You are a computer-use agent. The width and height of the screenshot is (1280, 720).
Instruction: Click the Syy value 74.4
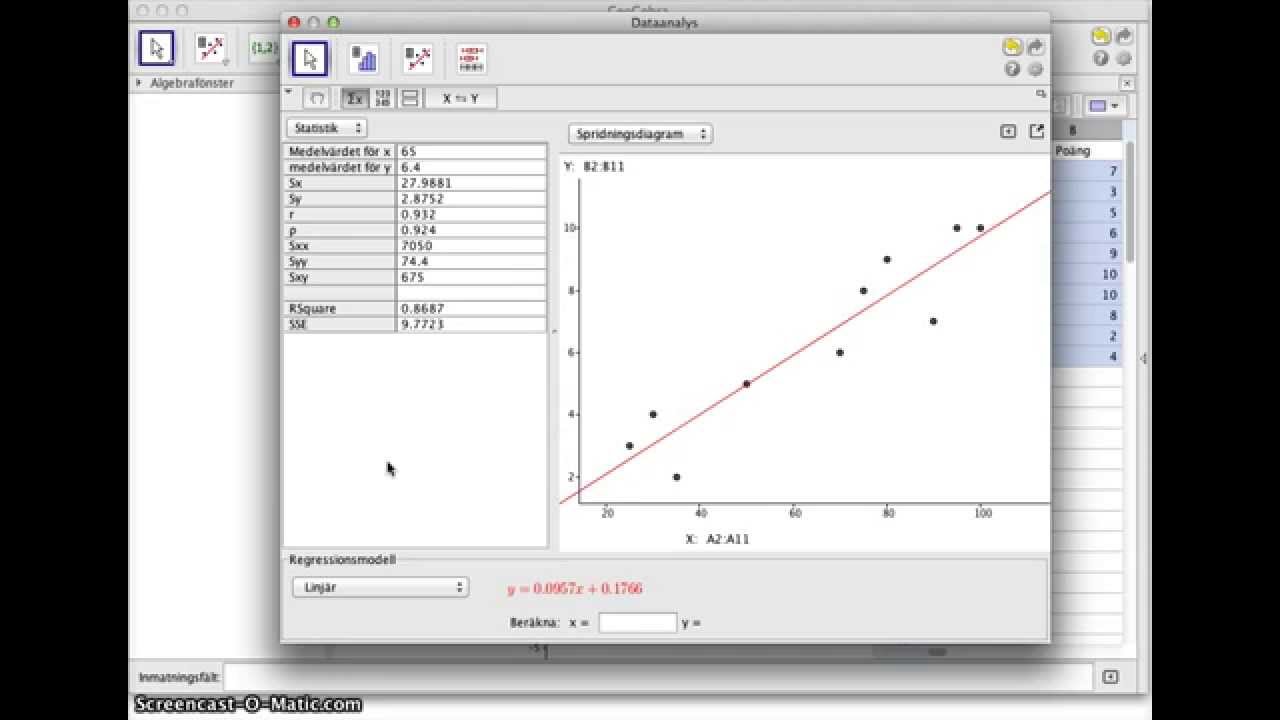point(472,261)
